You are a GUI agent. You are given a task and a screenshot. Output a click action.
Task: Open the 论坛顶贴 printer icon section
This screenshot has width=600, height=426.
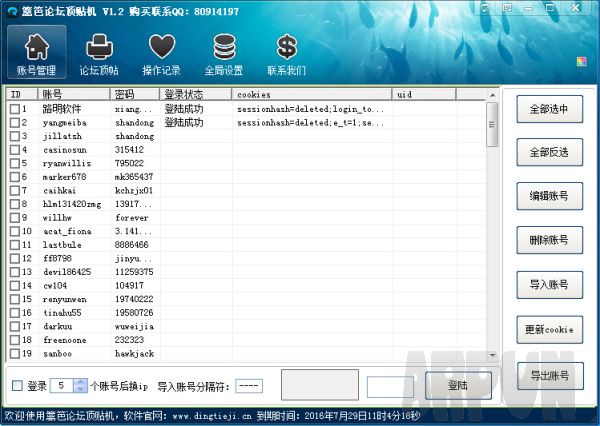coord(97,54)
